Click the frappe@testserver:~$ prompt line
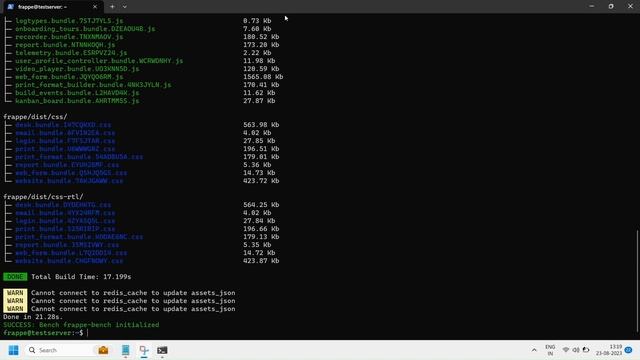Viewport: 640px width, 360px height. (43, 333)
